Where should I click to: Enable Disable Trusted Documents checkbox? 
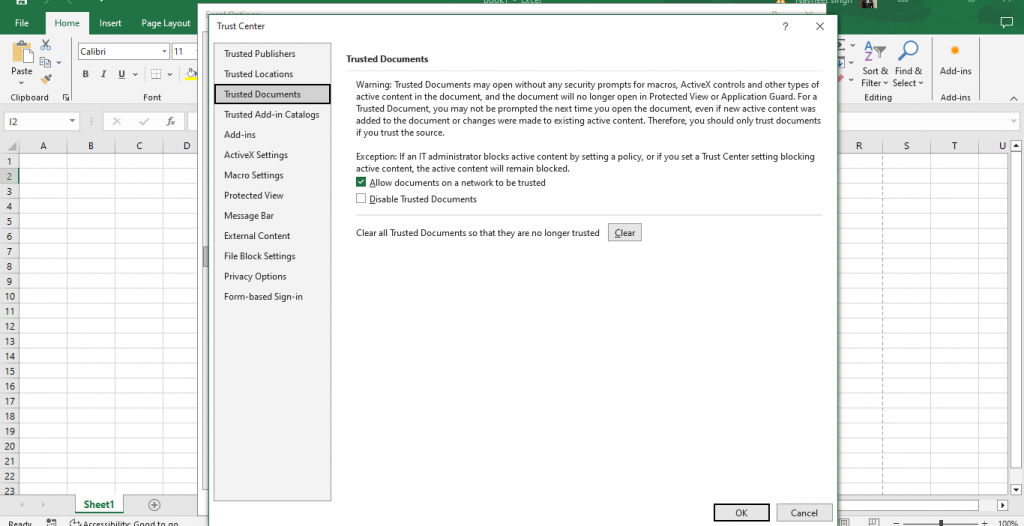[x=362, y=199]
